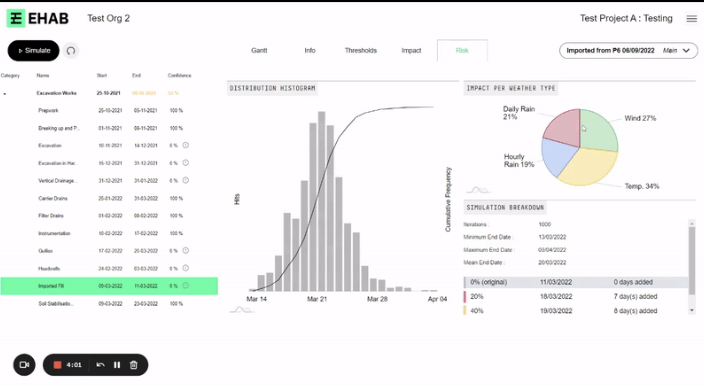Select the 40% breakdown row
704x386 pixels.
click(x=576, y=311)
